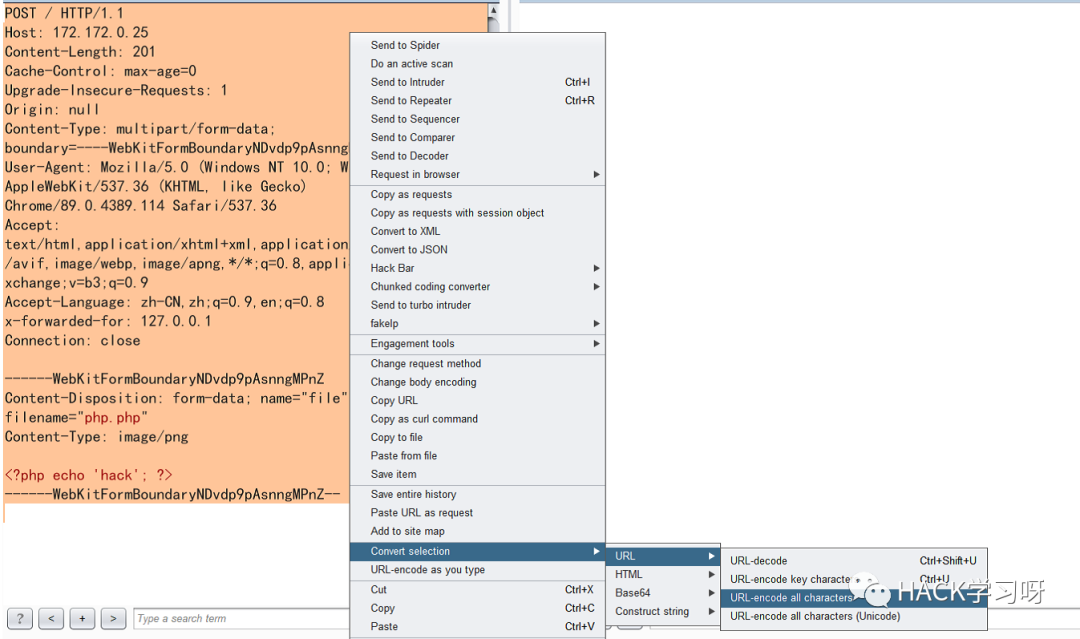The height and width of the screenshot is (639, 1080).
Task: Toggle URL-encode as you type
Action: [477, 570]
